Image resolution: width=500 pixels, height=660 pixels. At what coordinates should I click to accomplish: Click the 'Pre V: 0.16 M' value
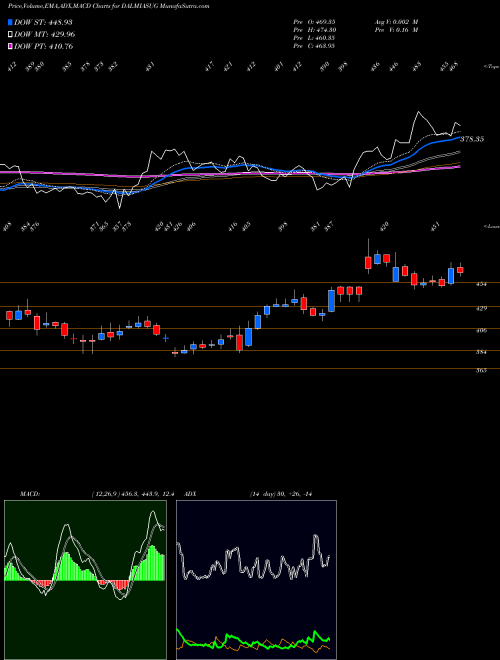(x=395, y=30)
